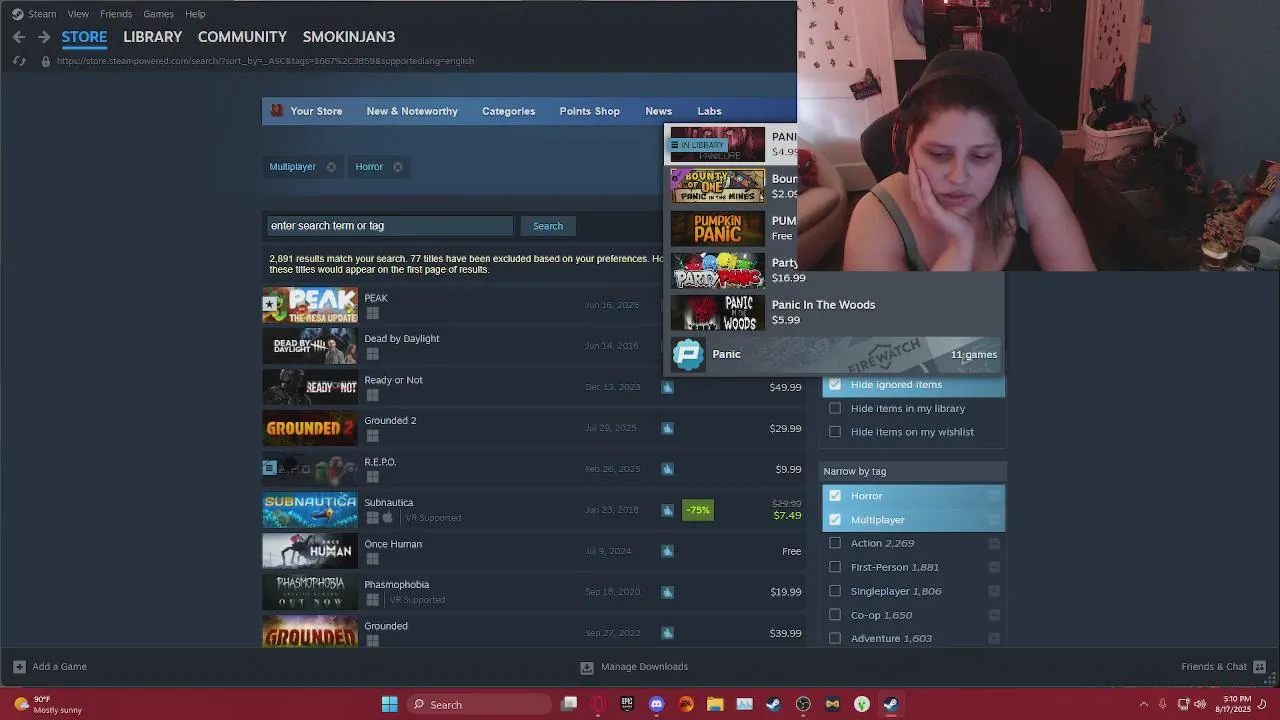This screenshot has width=1280, height=720.
Task: Open the Games menu
Action: (158, 14)
